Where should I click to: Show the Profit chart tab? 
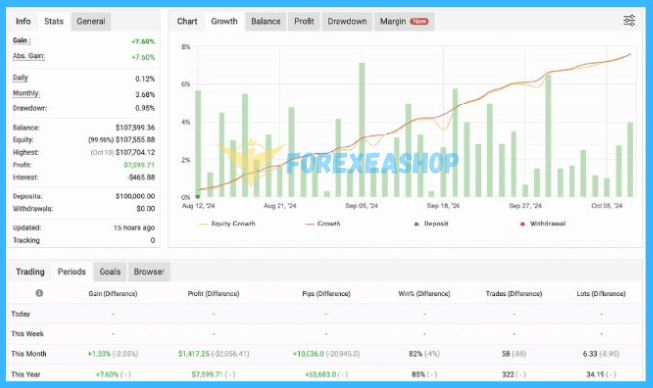304,21
